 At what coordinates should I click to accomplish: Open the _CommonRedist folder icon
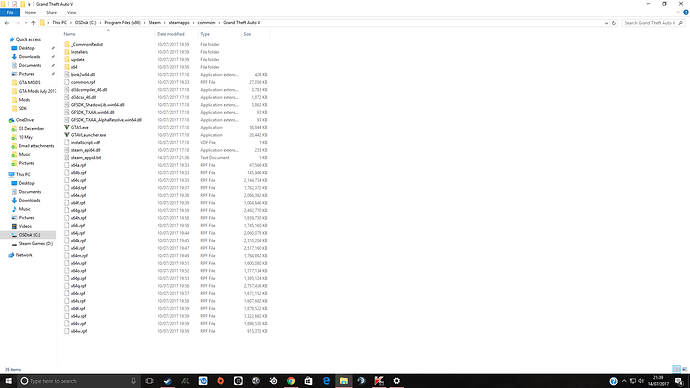(67, 44)
